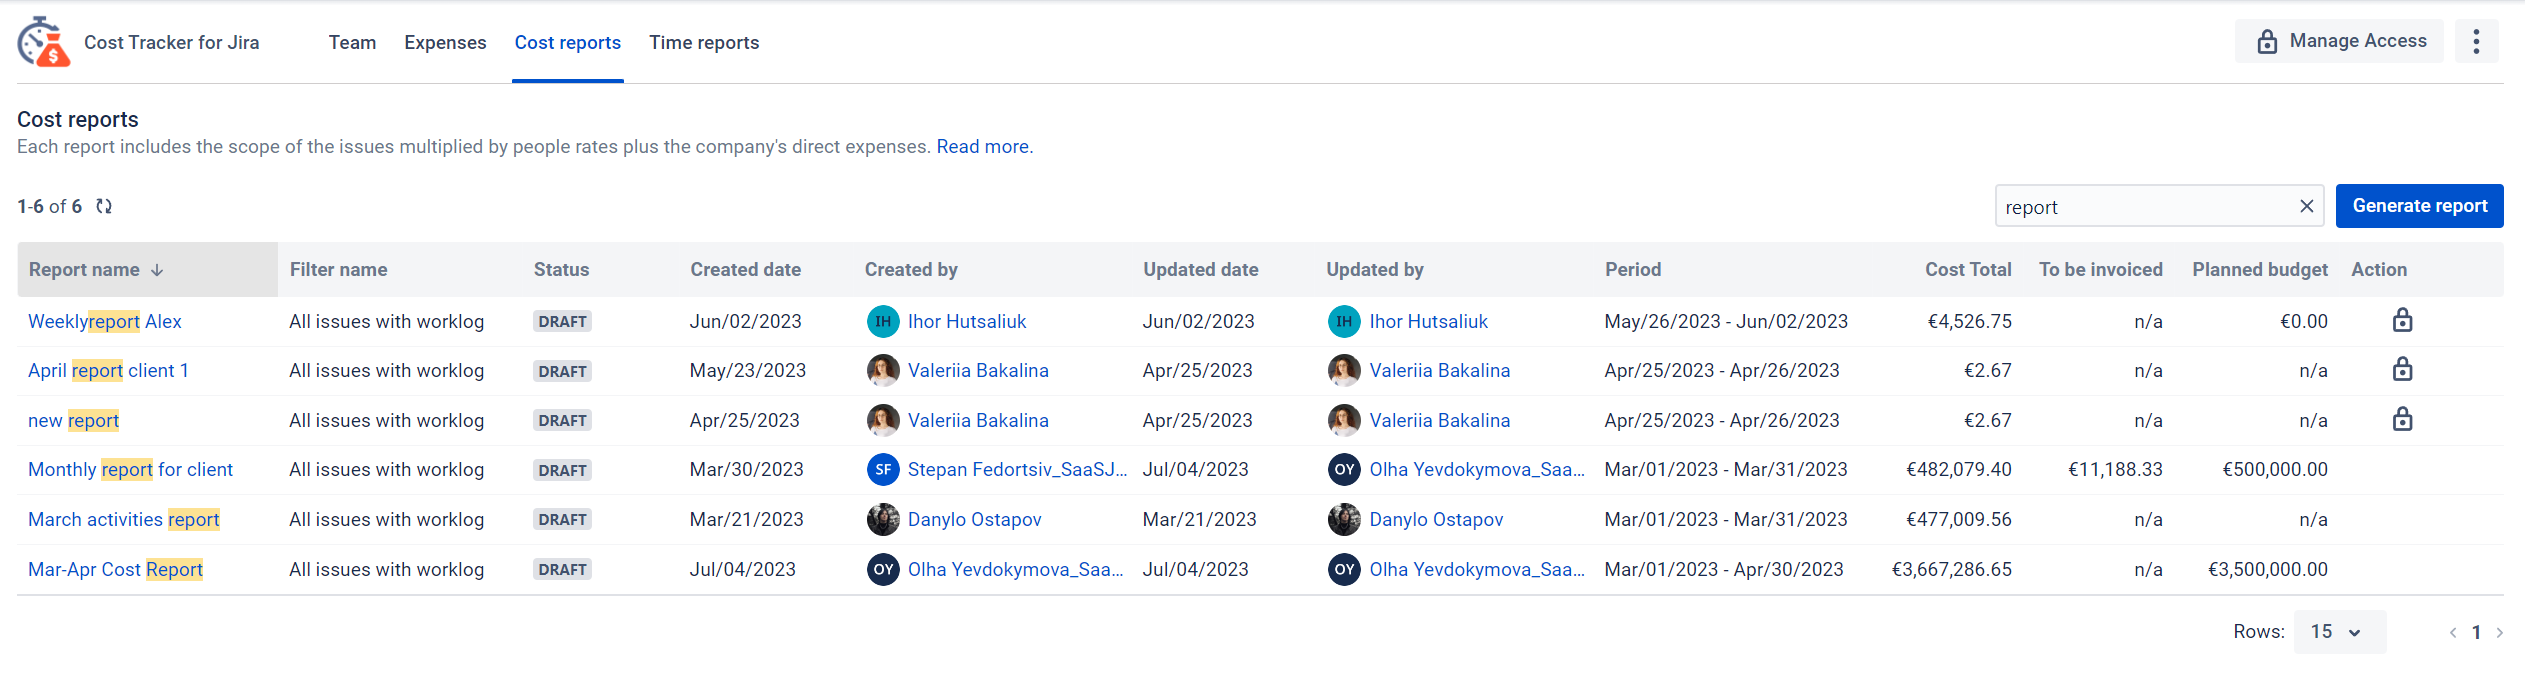This screenshot has height=688, width=2525.
Task: Click OY updater avatar on Monthly report row
Action: coord(1344,469)
